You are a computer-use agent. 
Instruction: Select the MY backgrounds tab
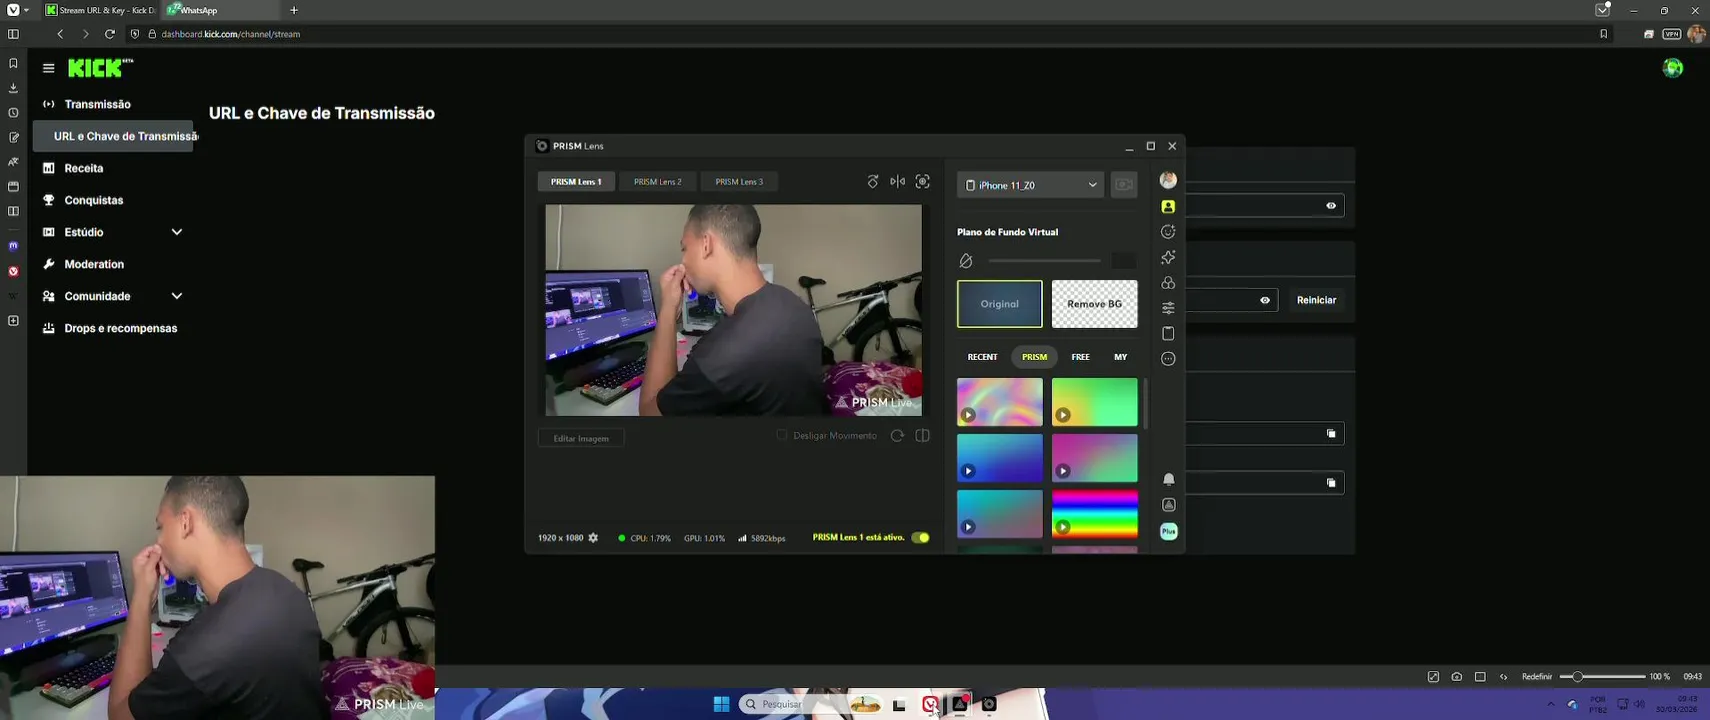pyautogui.click(x=1121, y=357)
